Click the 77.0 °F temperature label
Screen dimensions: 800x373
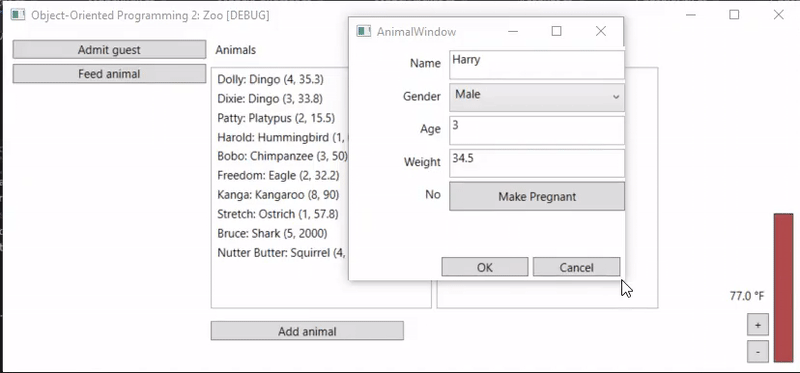point(747,296)
